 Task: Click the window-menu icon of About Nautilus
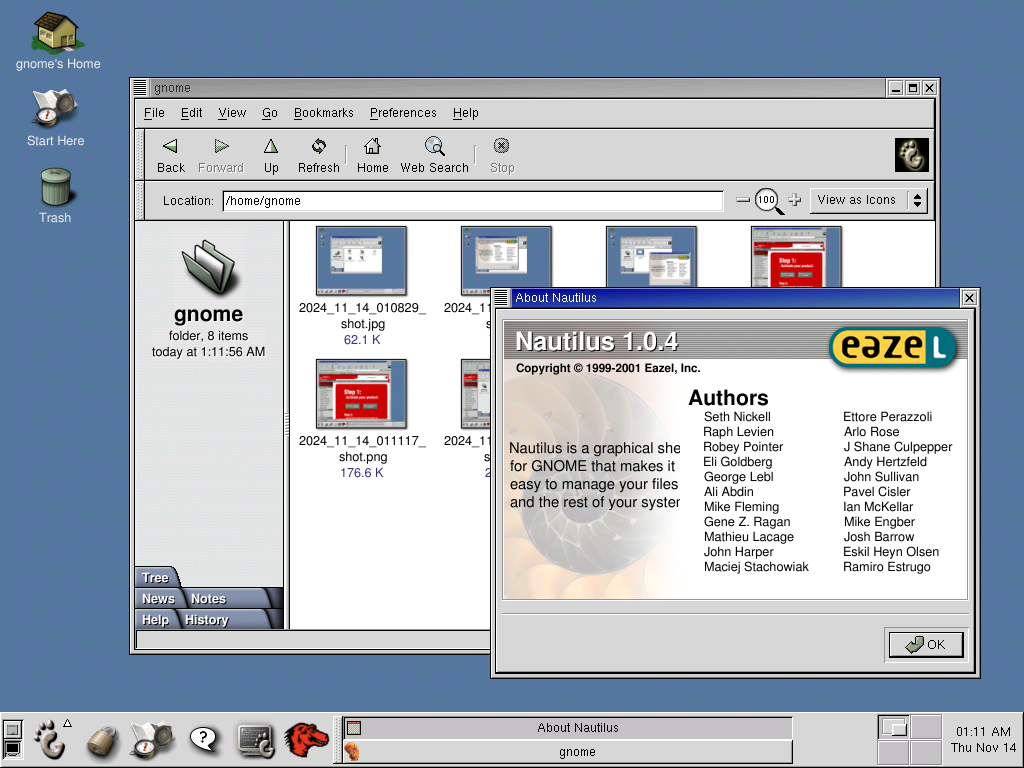pos(501,298)
